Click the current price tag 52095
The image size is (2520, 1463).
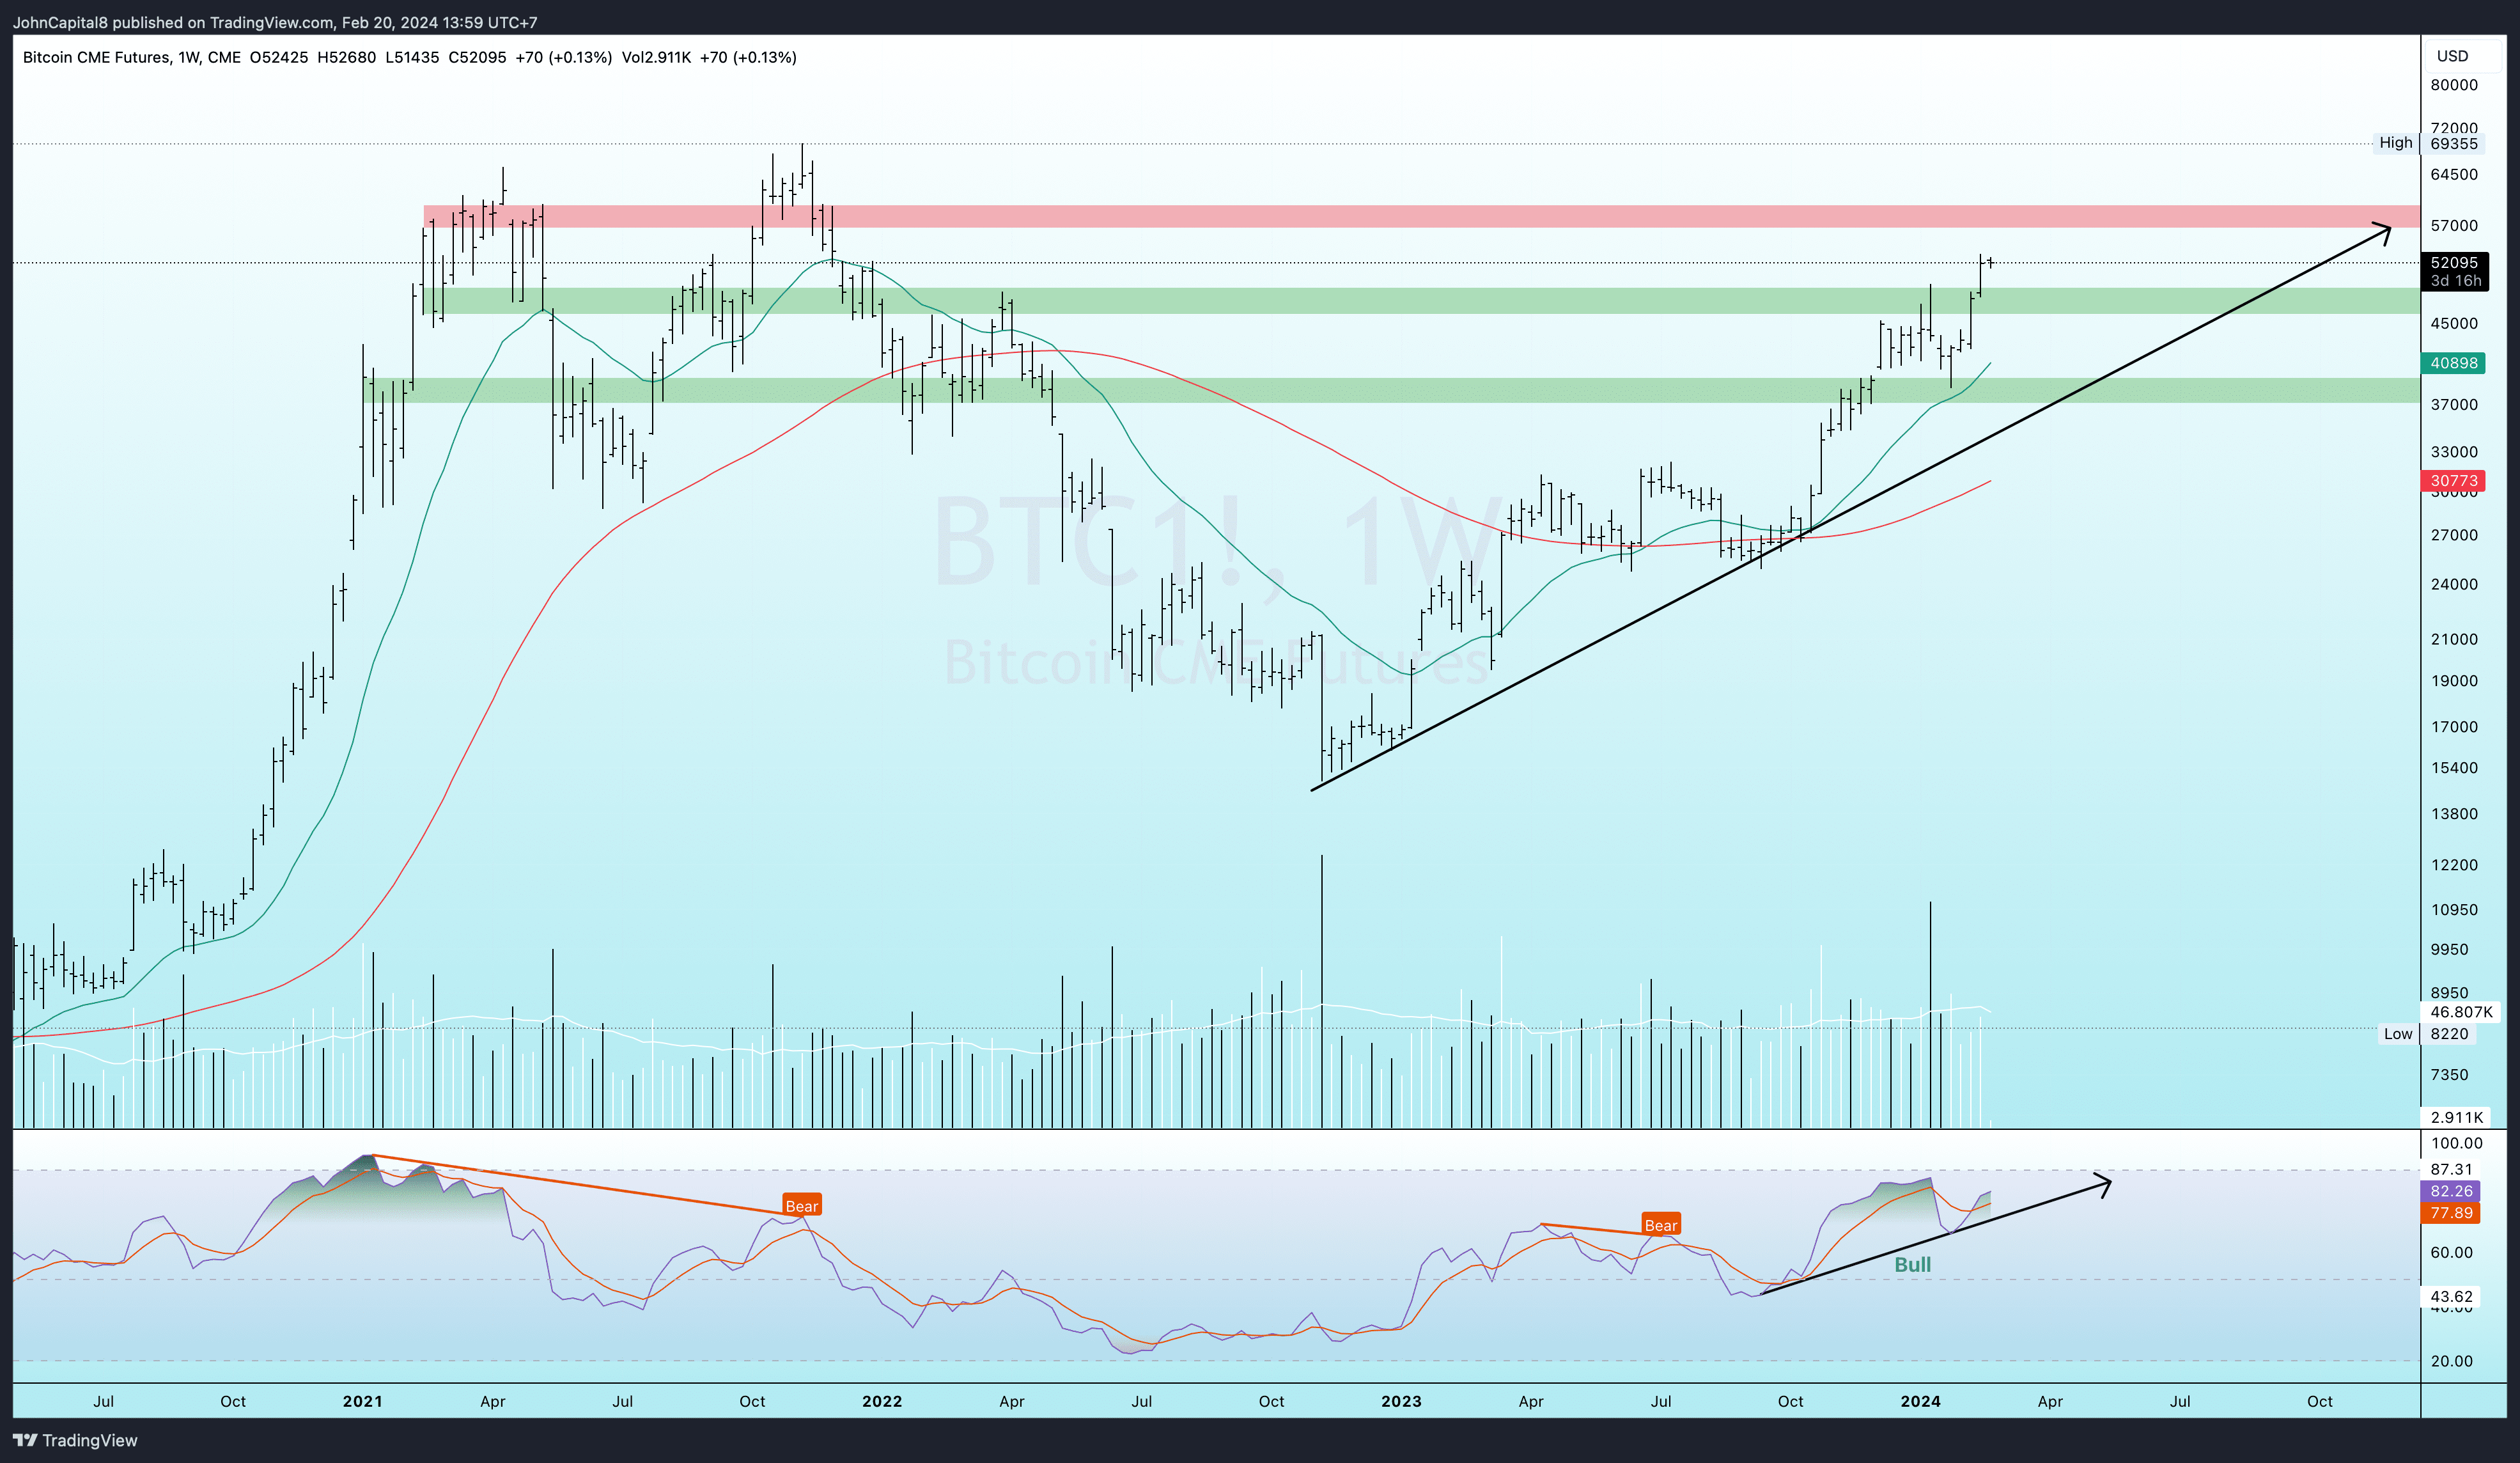click(x=2454, y=263)
